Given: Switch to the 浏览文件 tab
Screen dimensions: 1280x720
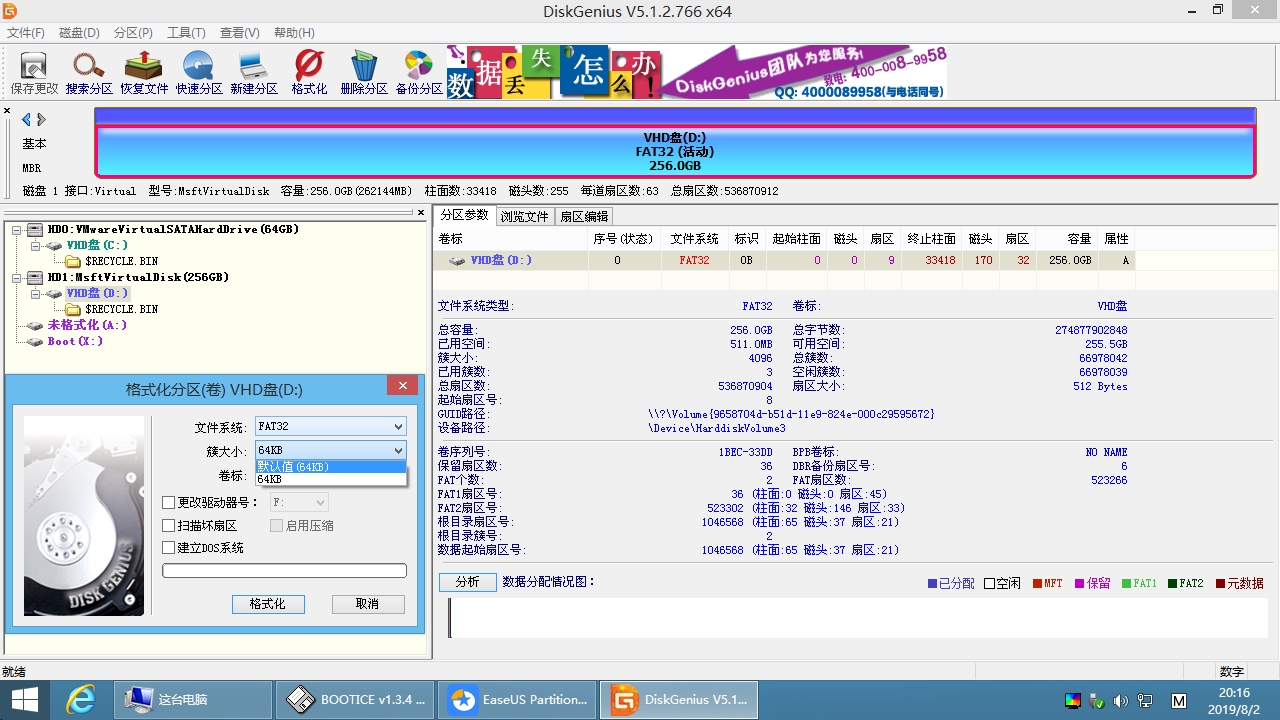Looking at the screenshot, I should pos(525,216).
